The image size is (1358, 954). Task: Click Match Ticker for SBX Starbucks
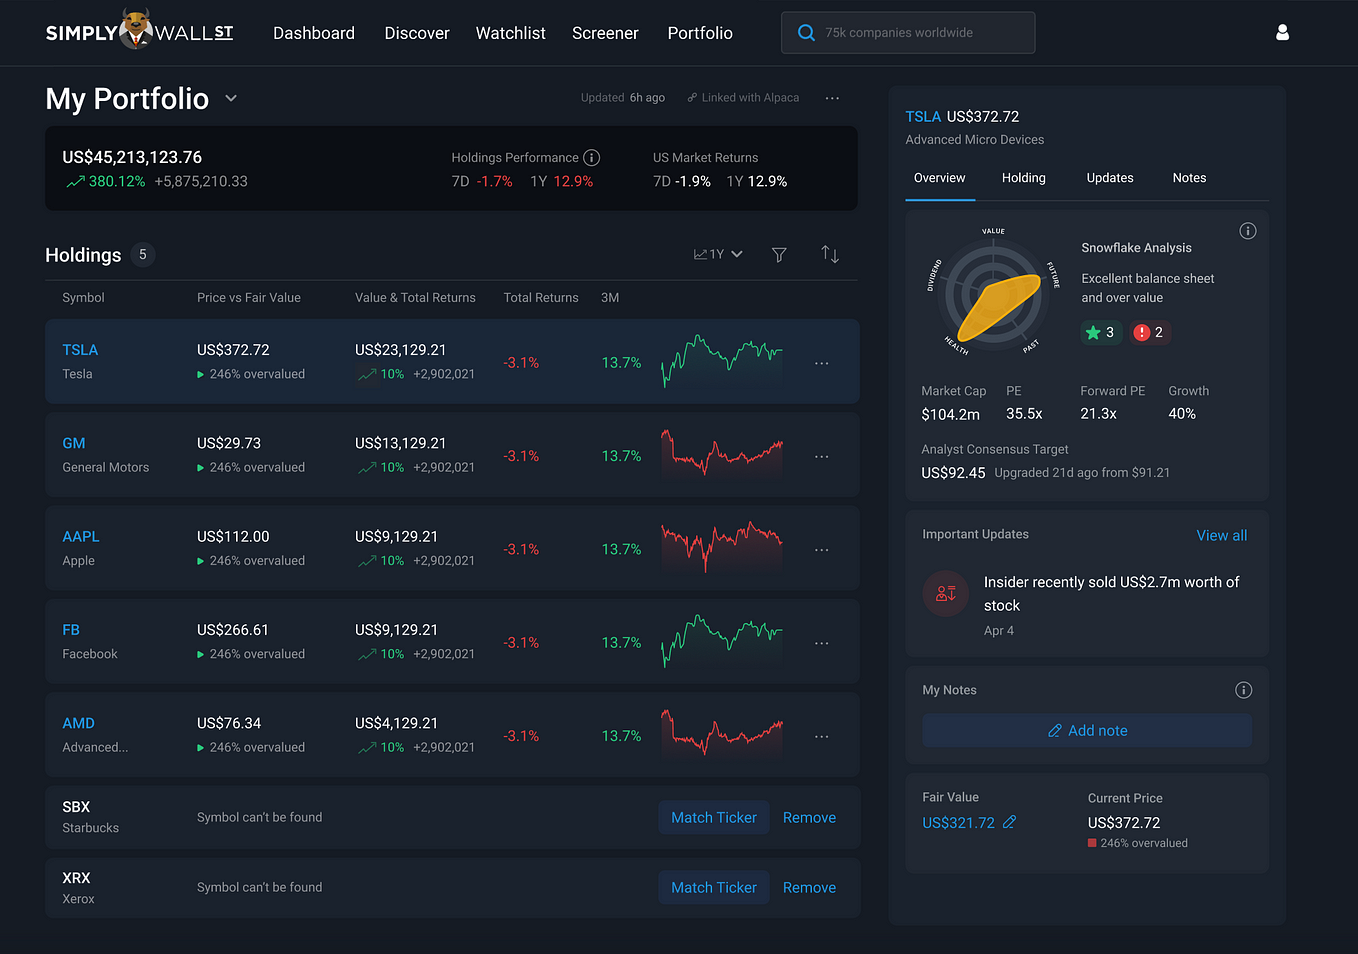(714, 818)
